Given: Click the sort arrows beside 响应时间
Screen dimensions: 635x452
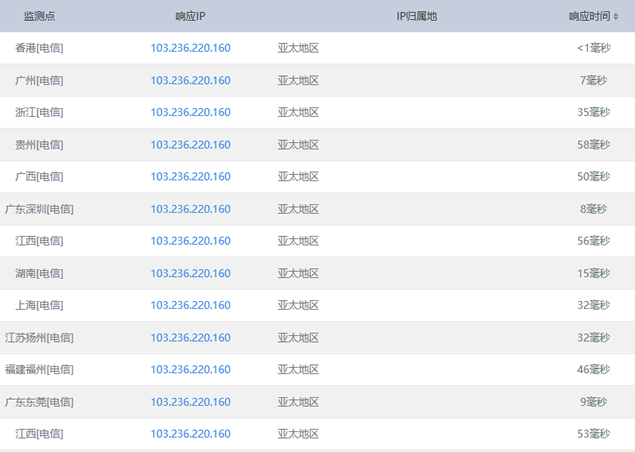Looking at the screenshot, I should coord(616,17).
